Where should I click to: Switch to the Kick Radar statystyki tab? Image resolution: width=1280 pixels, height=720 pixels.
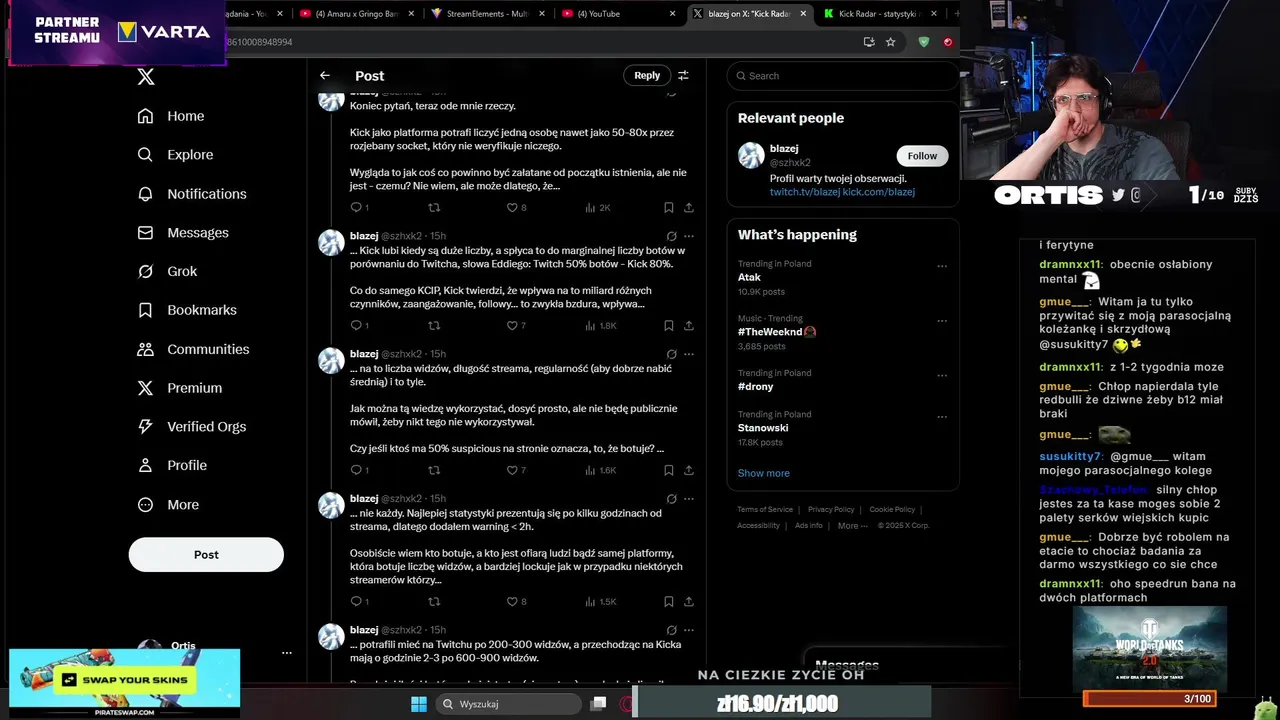coord(882,14)
